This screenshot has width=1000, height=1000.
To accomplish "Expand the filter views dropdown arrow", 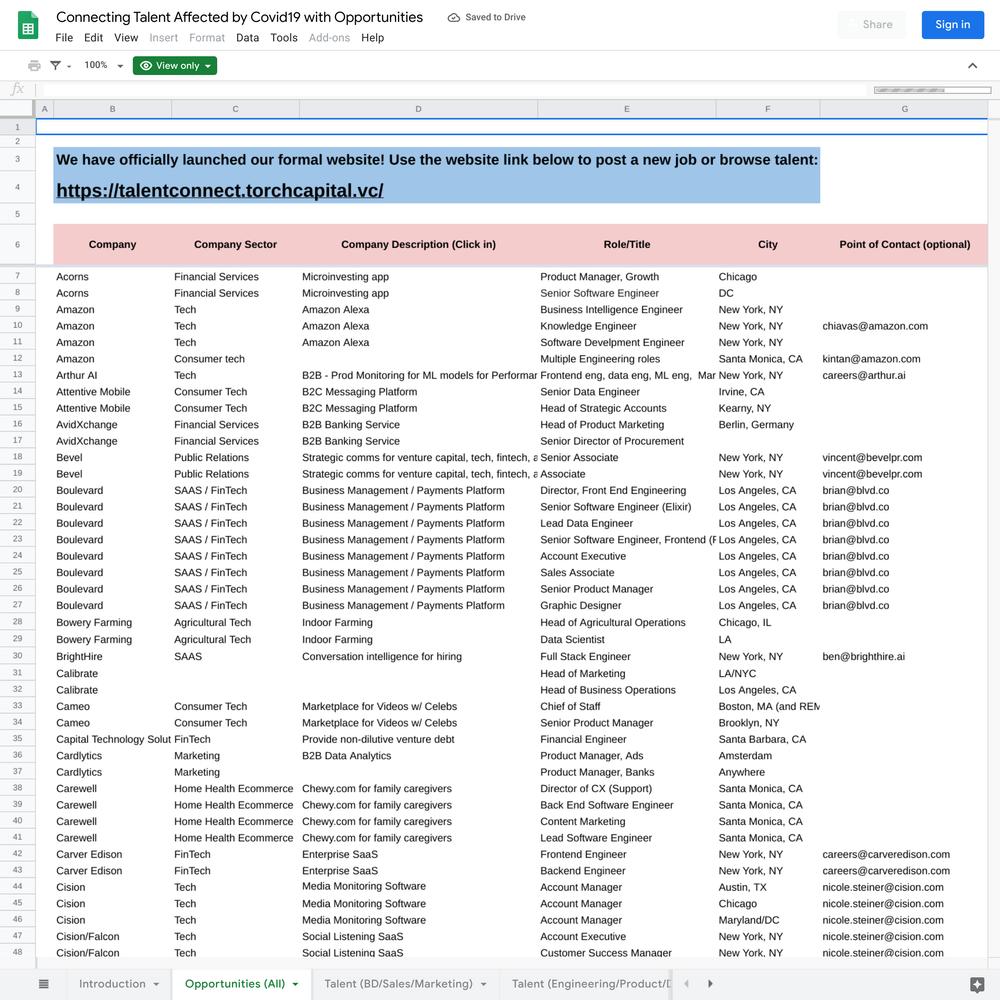I will point(69,66).
